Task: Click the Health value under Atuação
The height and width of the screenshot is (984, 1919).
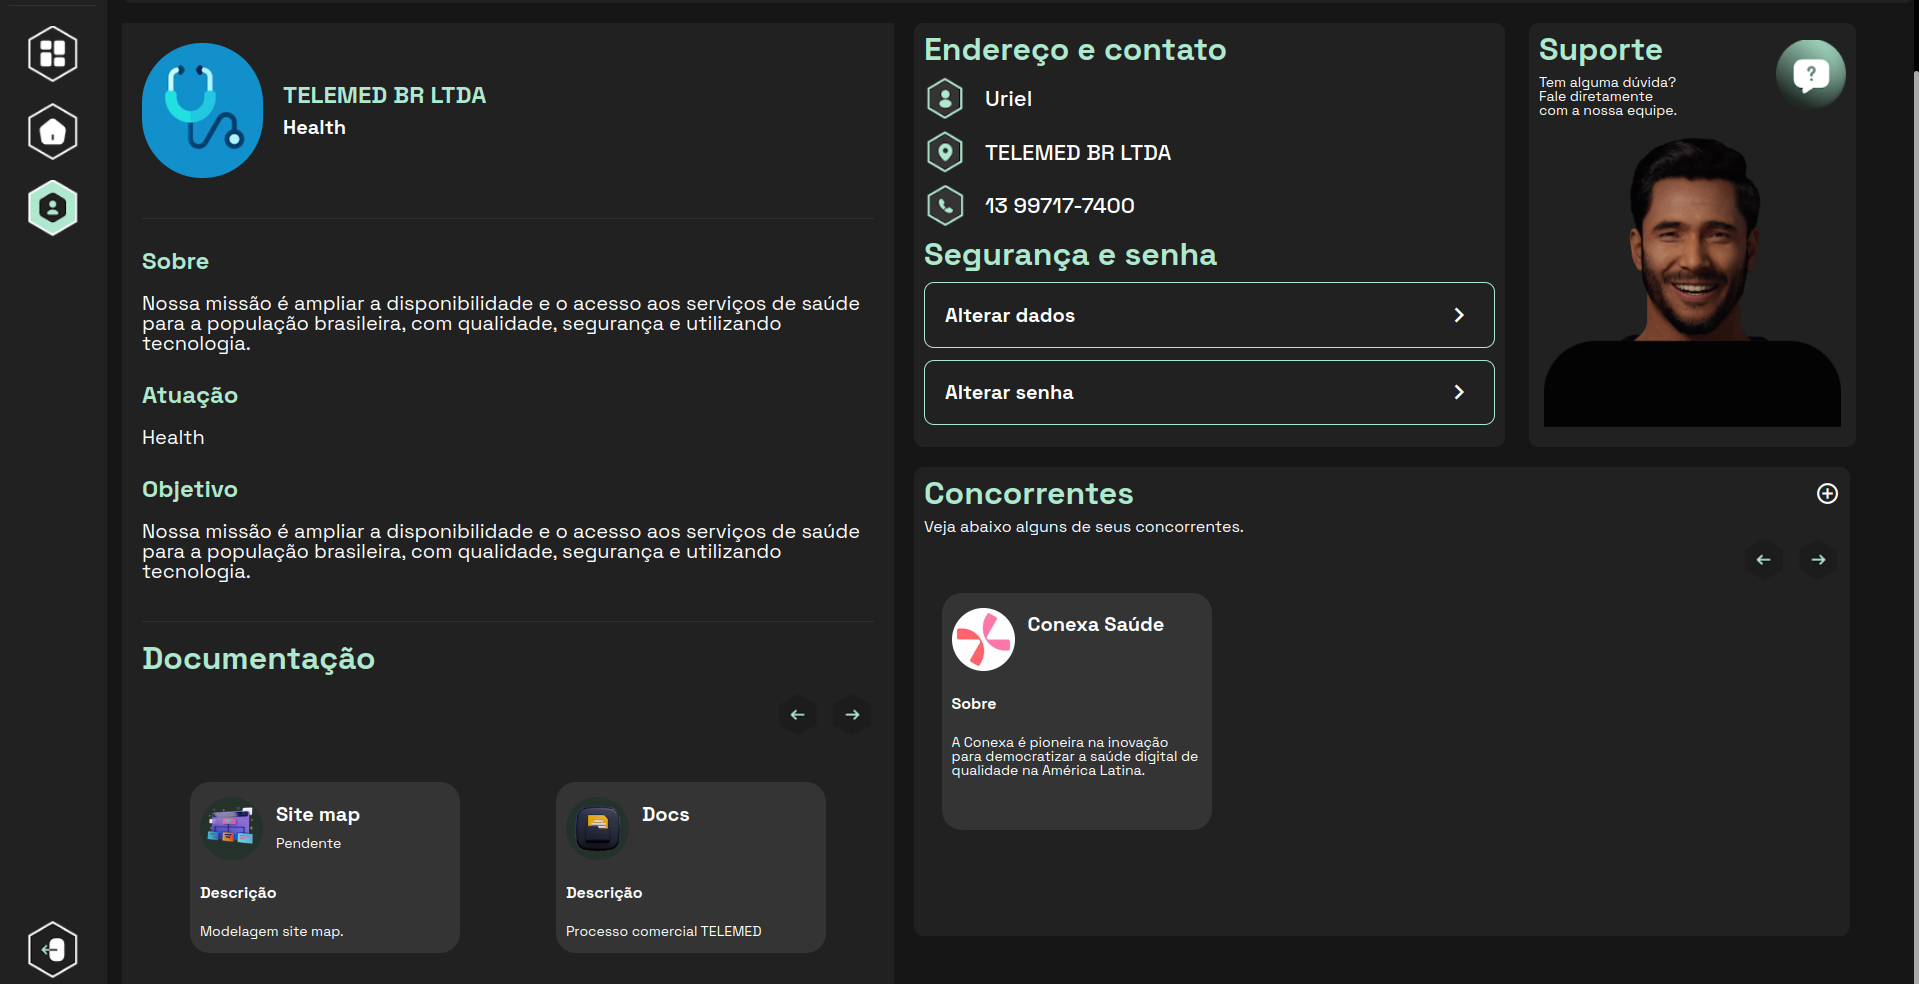Action: click(173, 437)
